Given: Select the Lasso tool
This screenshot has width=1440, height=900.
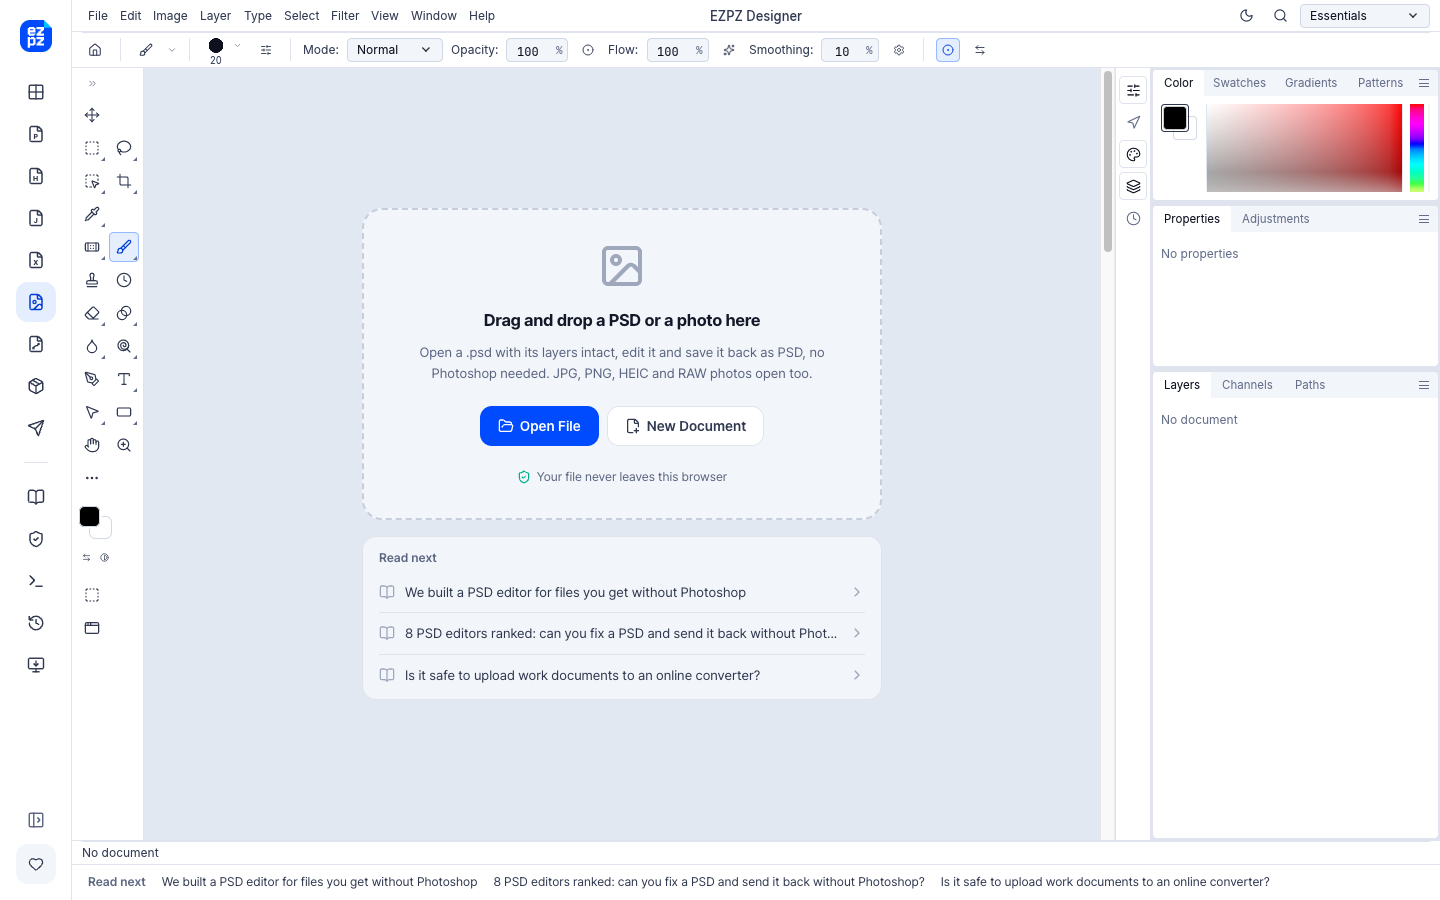Looking at the screenshot, I should 124,148.
